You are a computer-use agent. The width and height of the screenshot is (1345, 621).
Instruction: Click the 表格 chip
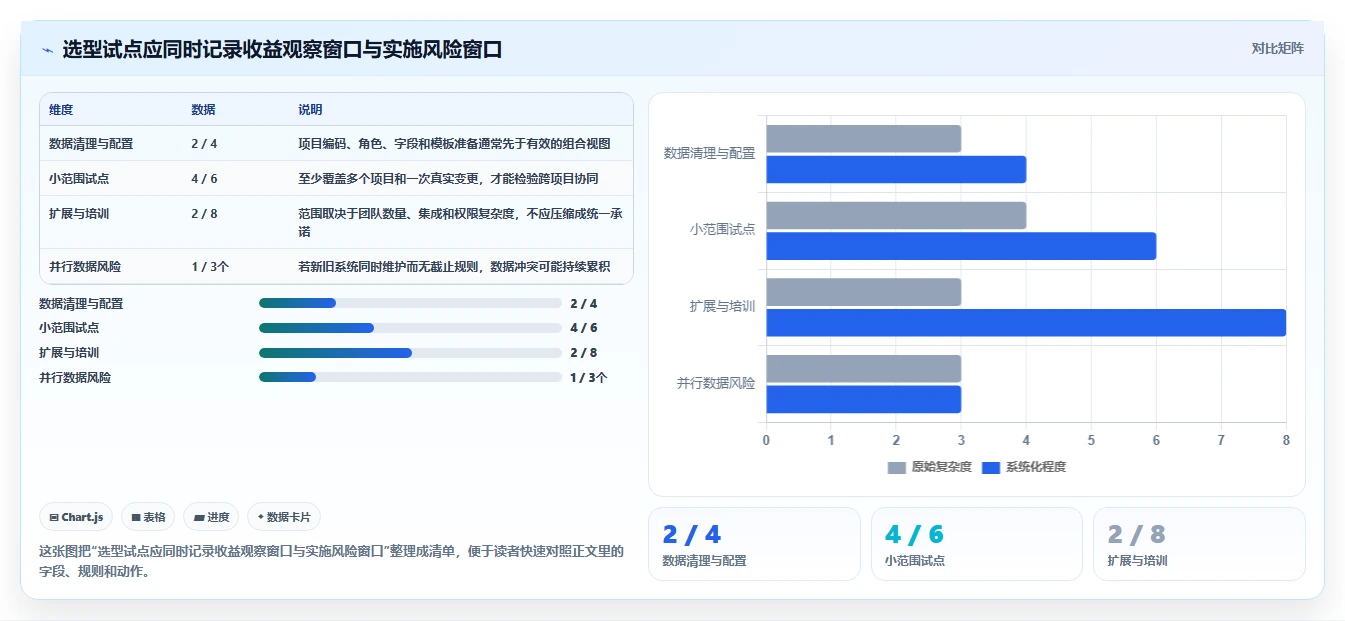148,517
